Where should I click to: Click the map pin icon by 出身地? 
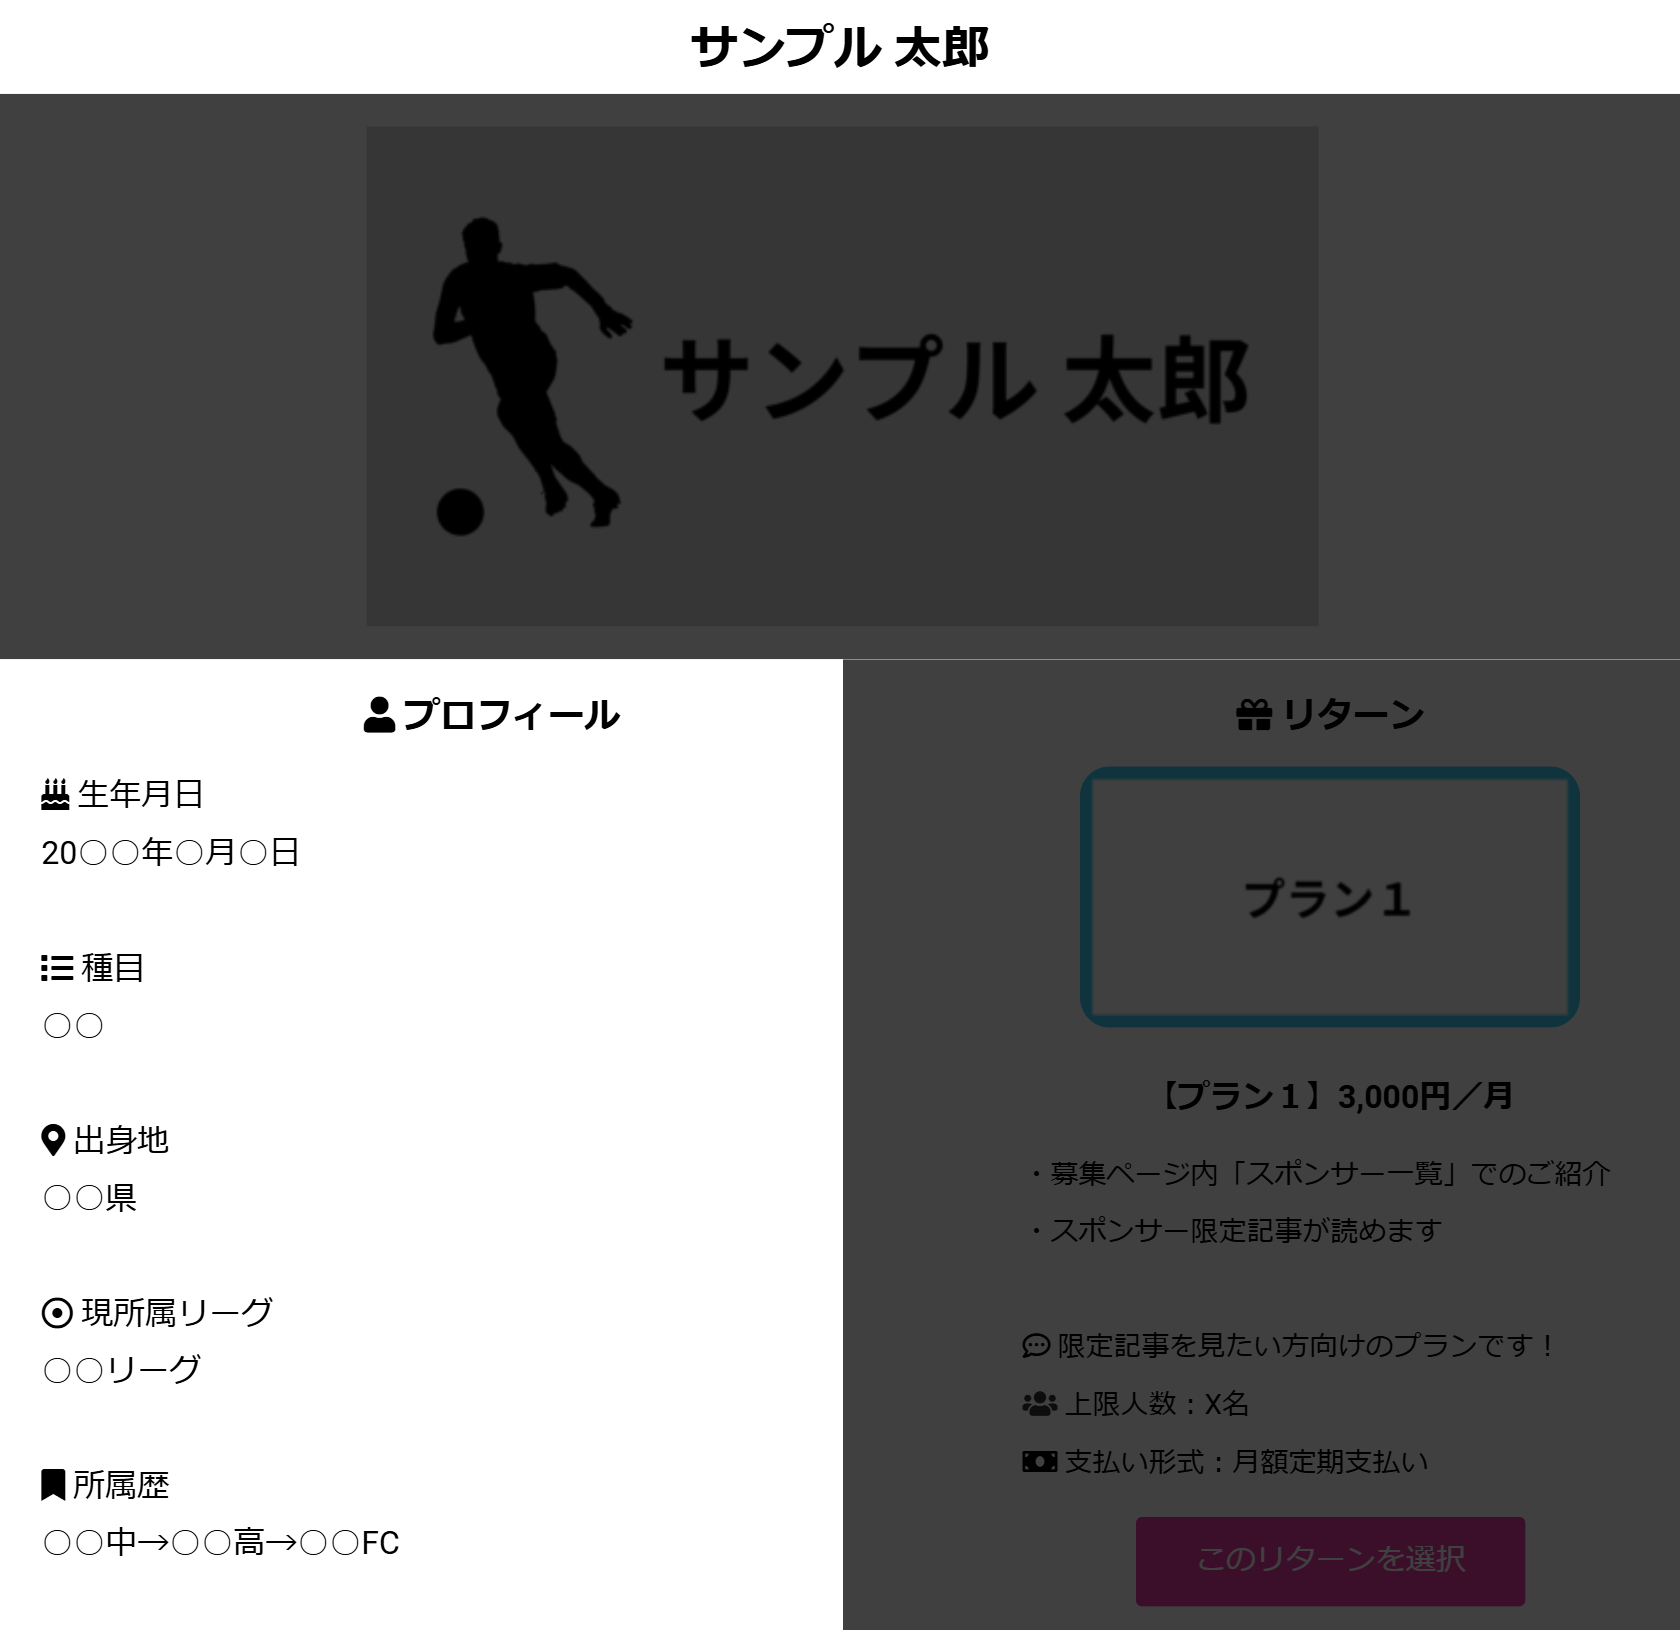(53, 1140)
